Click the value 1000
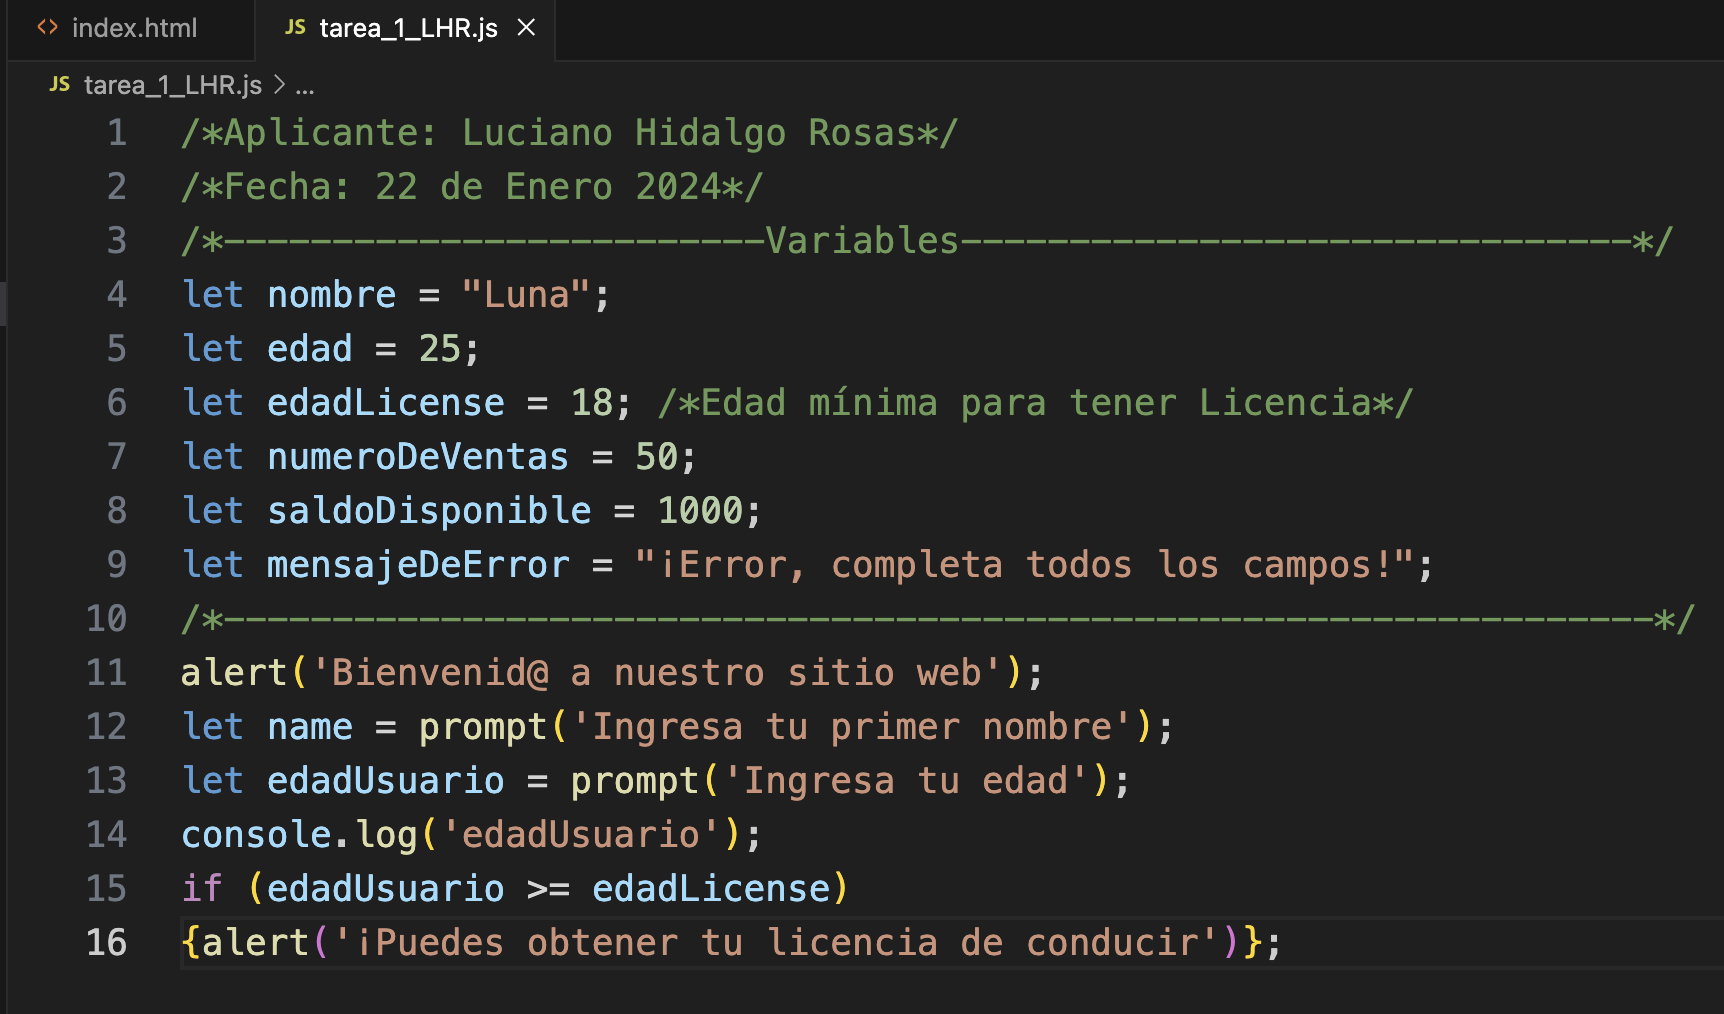Image resolution: width=1724 pixels, height=1014 pixels. (700, 511)
